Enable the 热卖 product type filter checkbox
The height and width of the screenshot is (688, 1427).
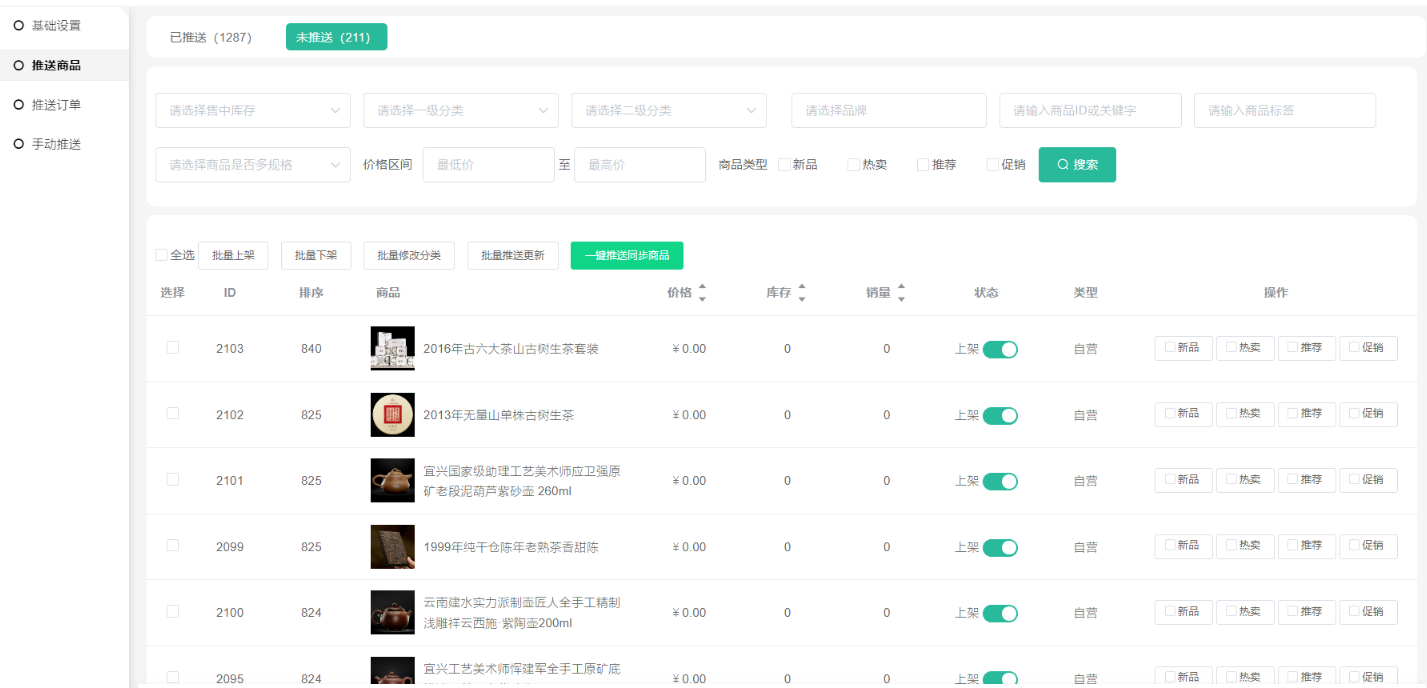point(854,165)
